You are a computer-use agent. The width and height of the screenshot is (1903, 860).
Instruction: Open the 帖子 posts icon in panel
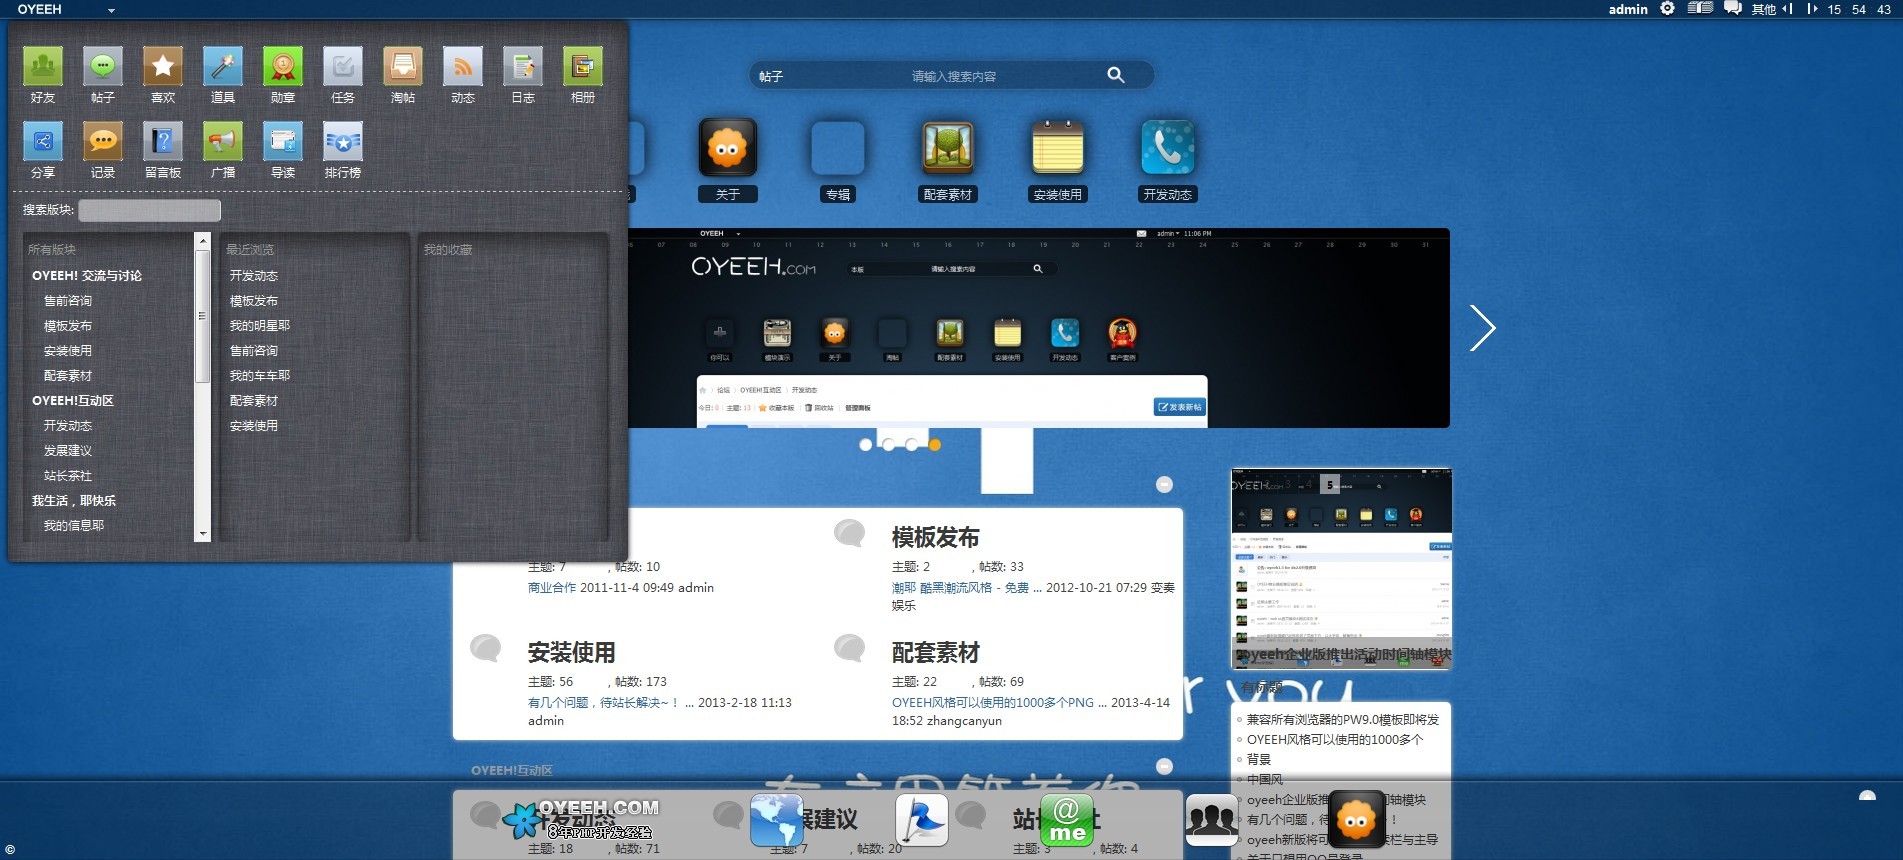coord(103,67)
